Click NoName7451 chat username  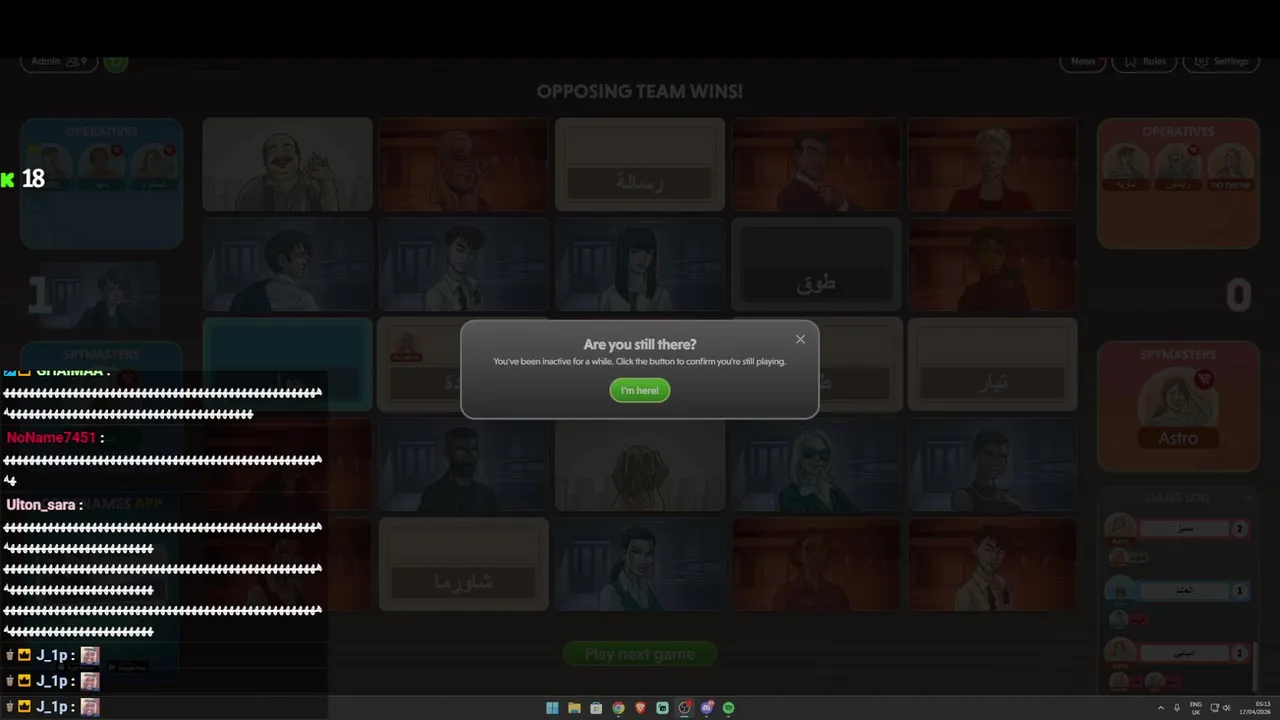tap(51, 438)
